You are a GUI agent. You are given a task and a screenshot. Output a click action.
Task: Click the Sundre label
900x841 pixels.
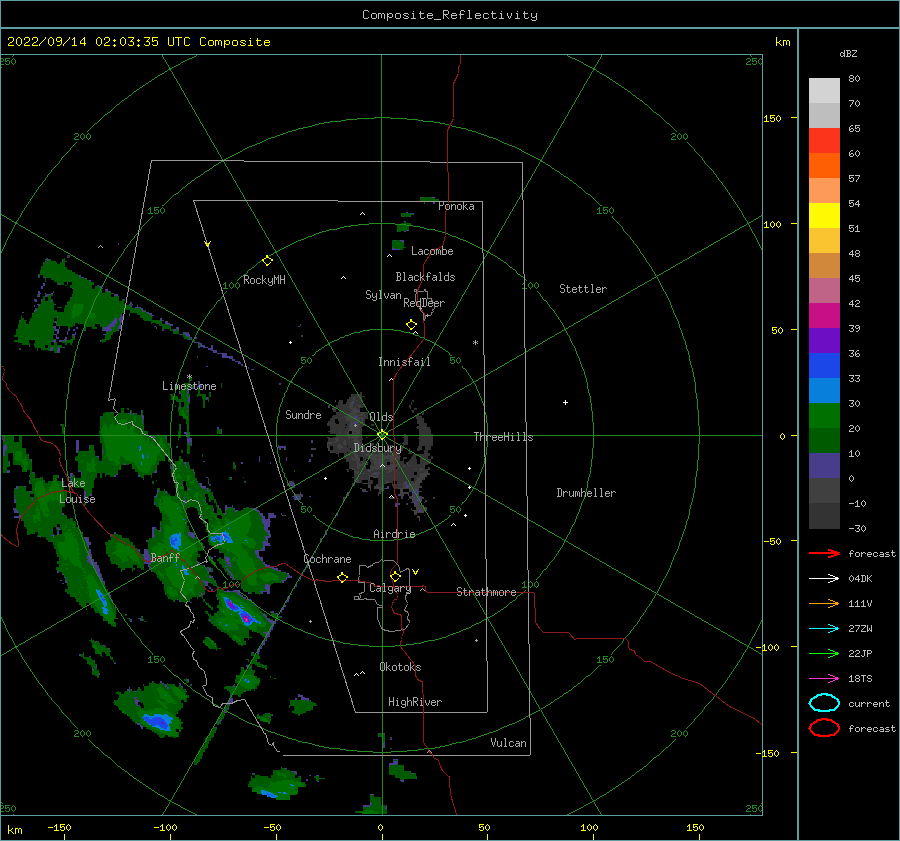coord(303,414)
